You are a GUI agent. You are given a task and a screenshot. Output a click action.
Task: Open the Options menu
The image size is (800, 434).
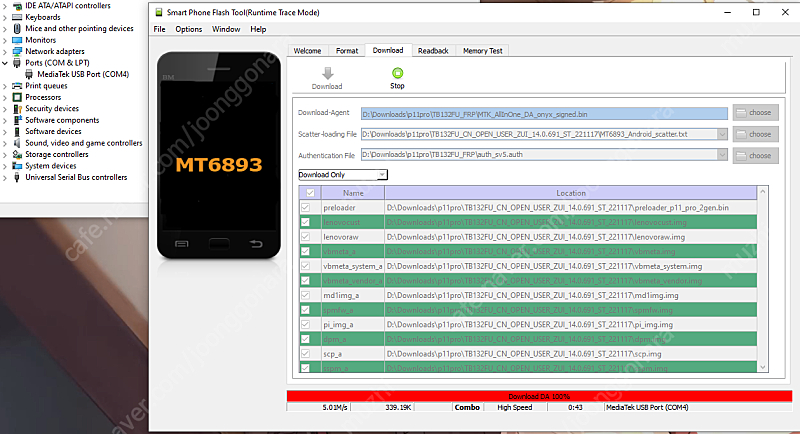188,29
